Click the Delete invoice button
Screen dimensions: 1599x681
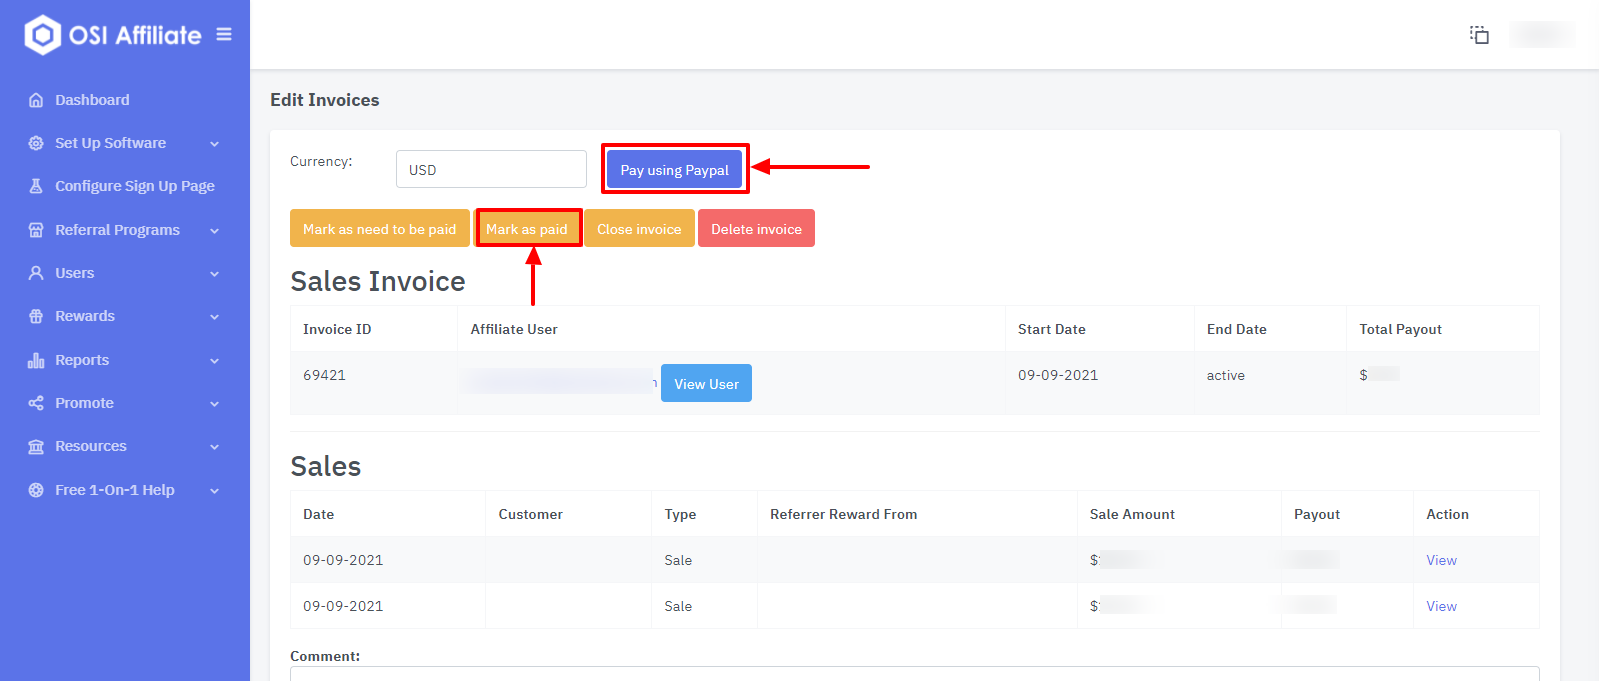[756, 228]
